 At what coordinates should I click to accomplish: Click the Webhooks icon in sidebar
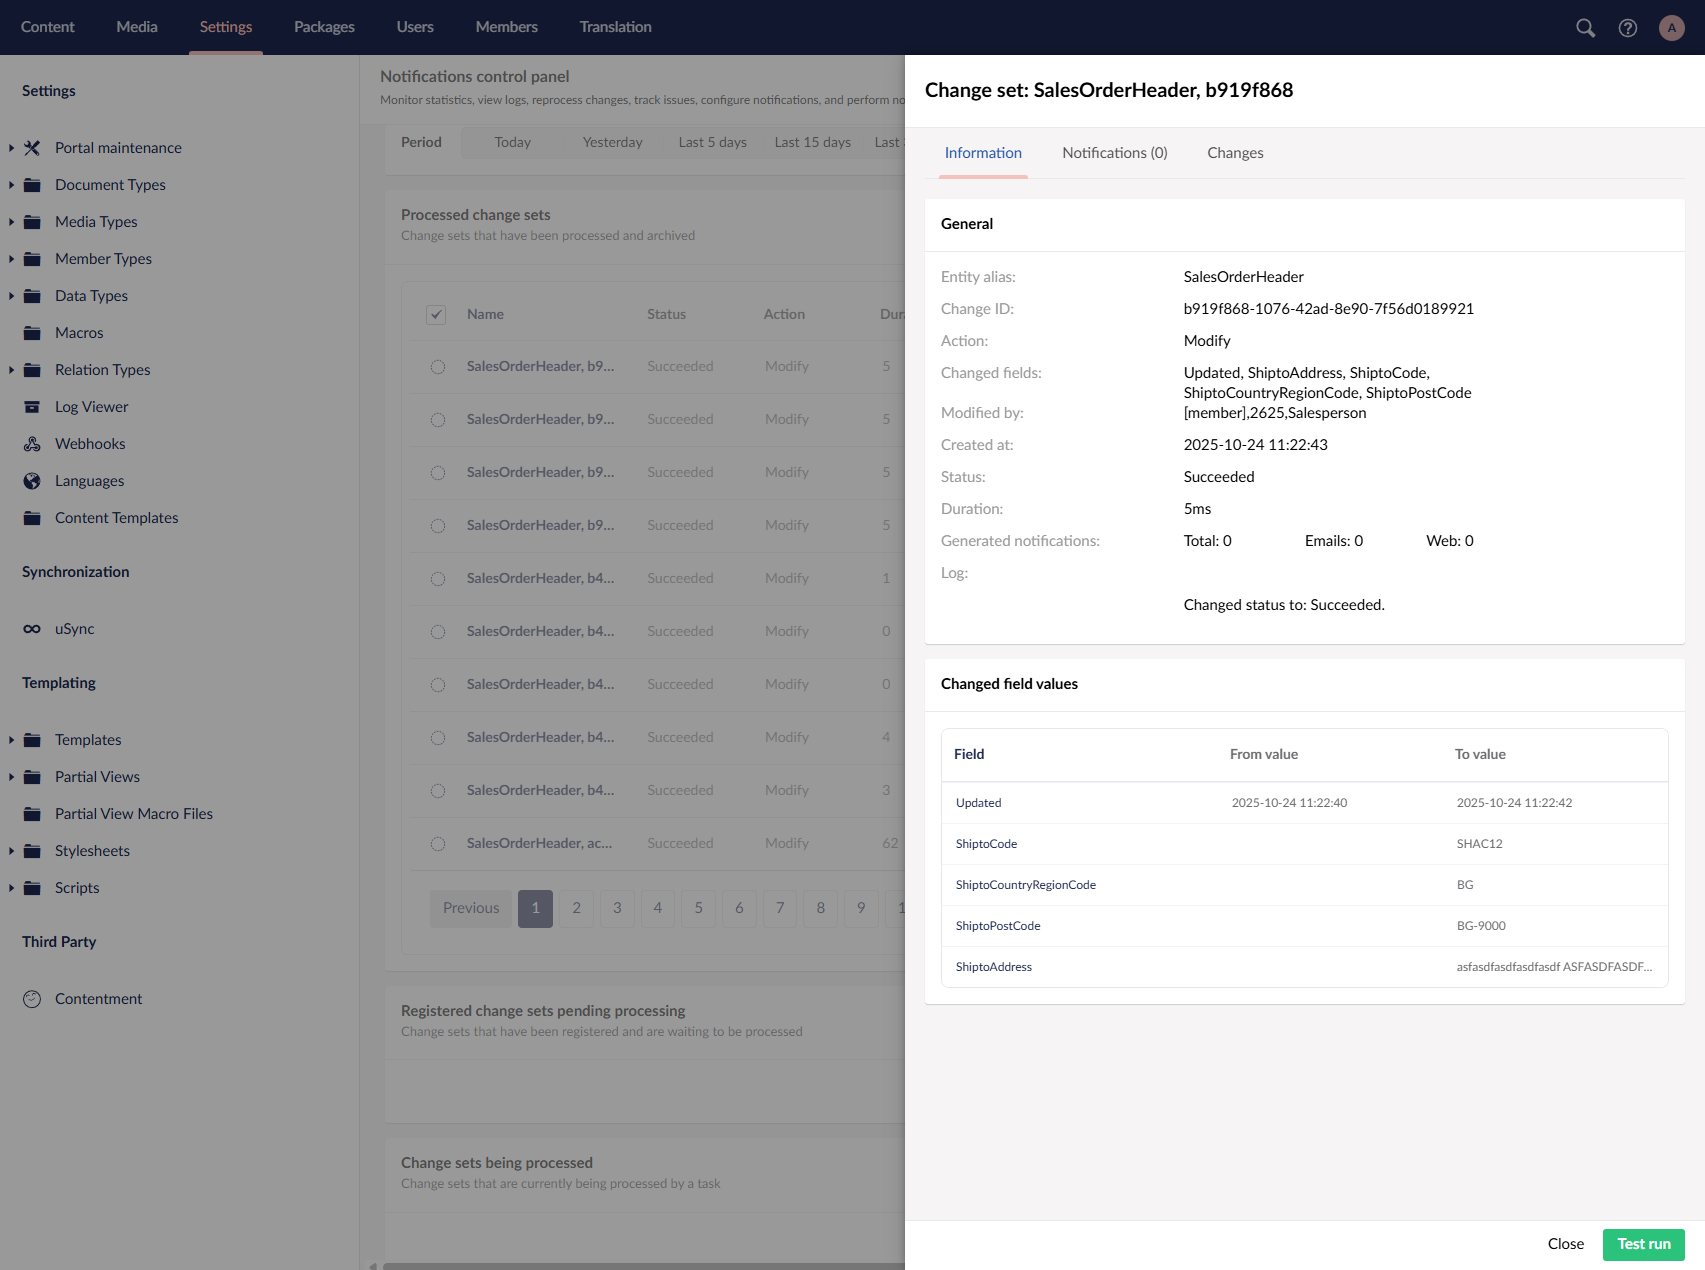(x=32, y=444)
